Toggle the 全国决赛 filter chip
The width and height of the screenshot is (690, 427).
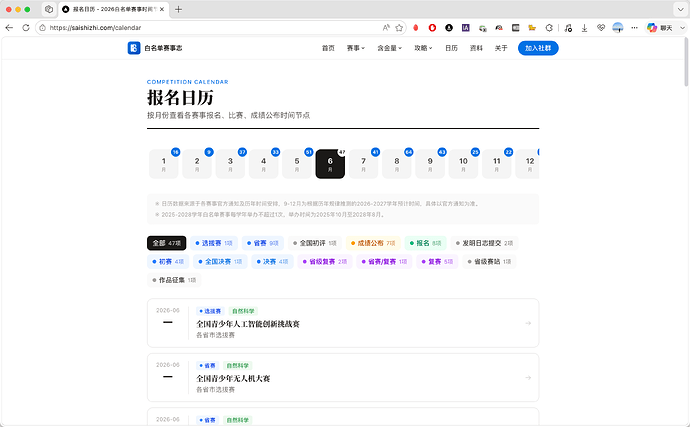[x=220, y=261]
